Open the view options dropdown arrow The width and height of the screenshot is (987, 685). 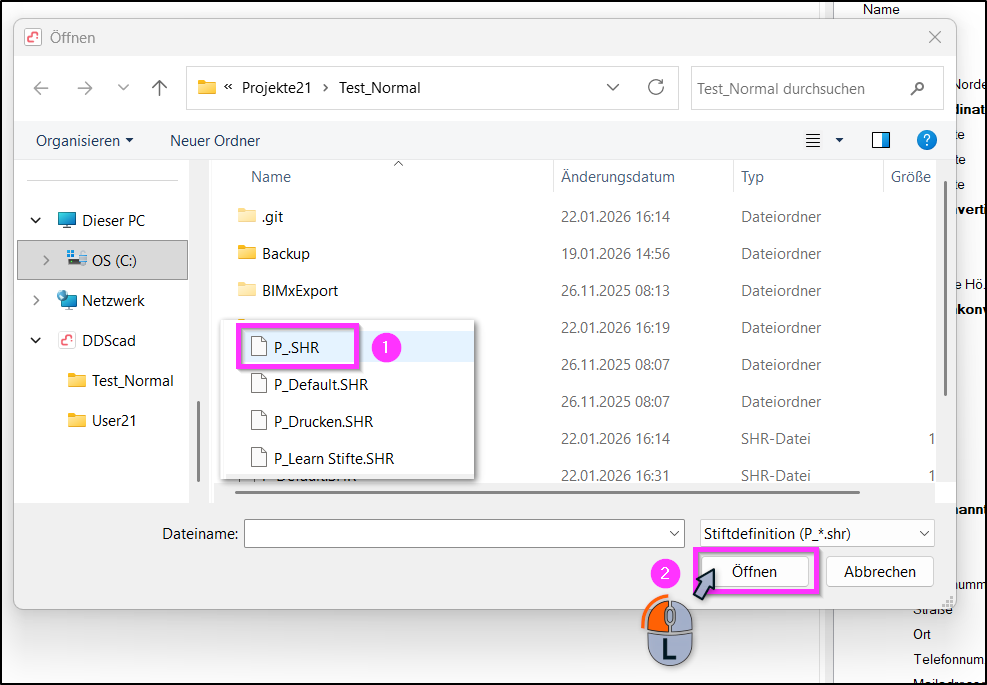point(839,140)
